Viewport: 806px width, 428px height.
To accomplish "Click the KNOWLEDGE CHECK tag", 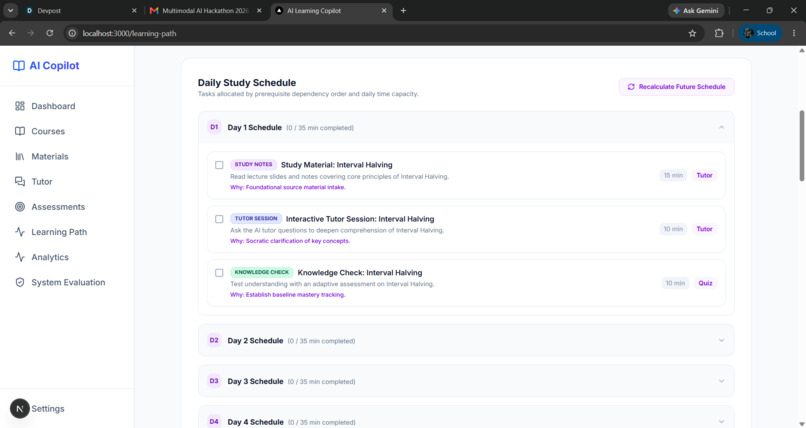I will click(x=262, y=272).
